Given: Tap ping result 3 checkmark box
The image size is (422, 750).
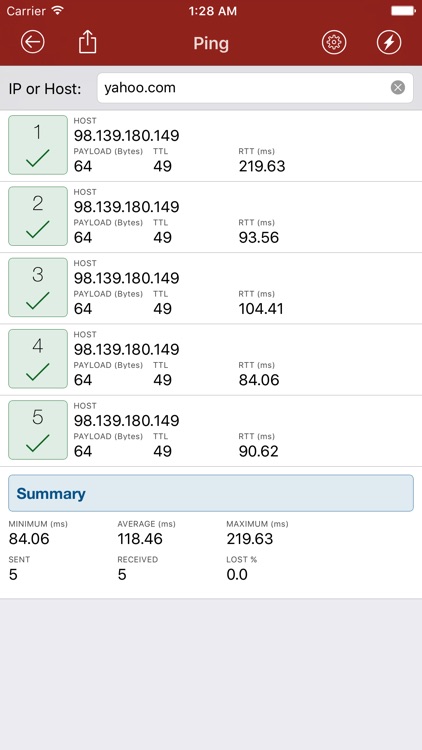Looking at the screenshot, I should tap(38, 287).
